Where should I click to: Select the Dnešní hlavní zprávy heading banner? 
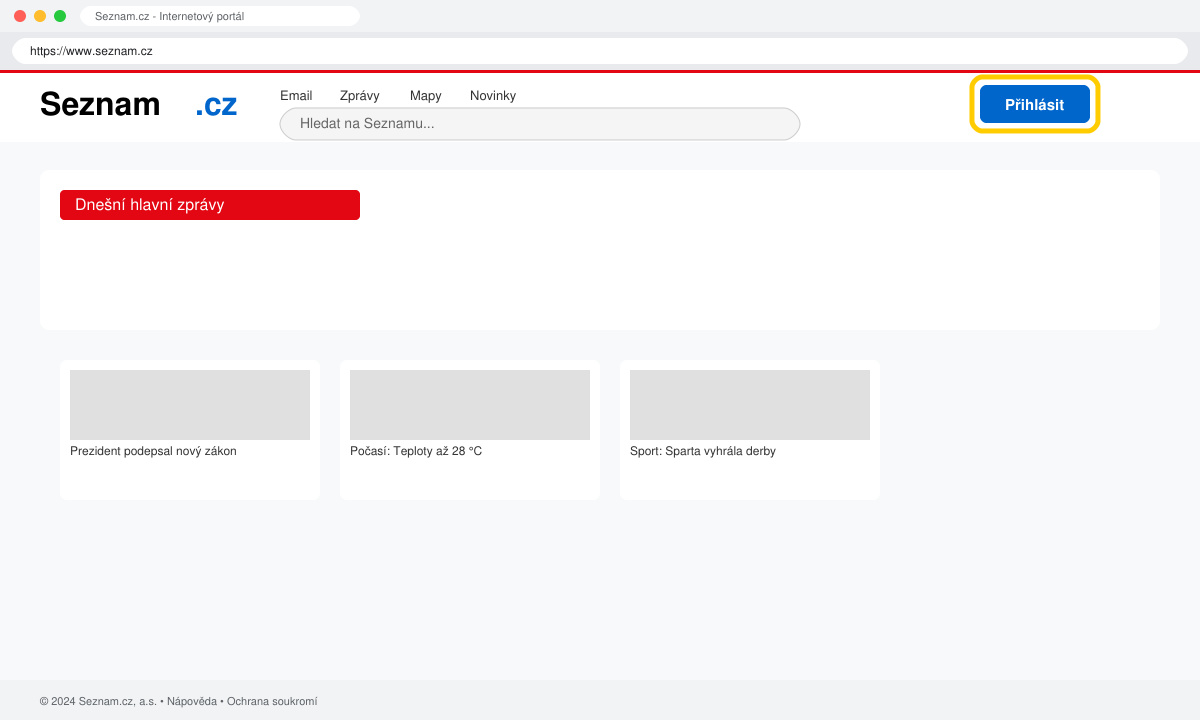click(x=210, y=205)
